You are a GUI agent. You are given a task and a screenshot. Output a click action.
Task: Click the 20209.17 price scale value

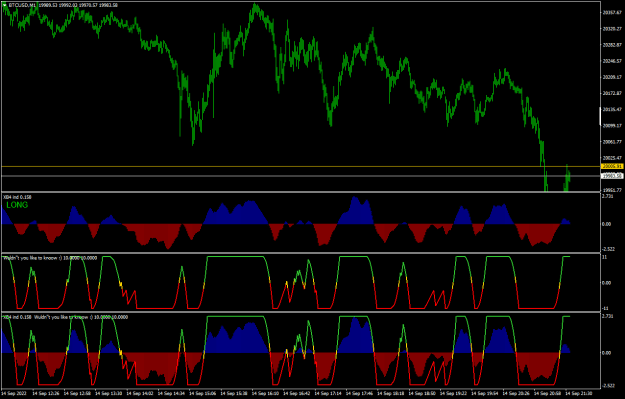tap(612, 77)
